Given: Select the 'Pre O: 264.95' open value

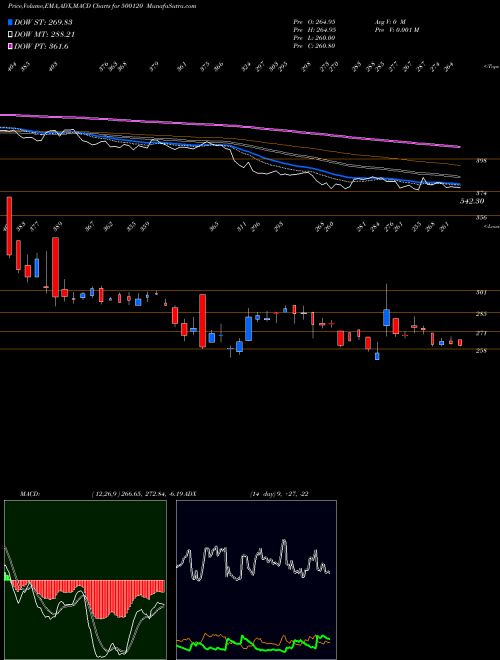Looking at the screenshot, I should point(314,21).
